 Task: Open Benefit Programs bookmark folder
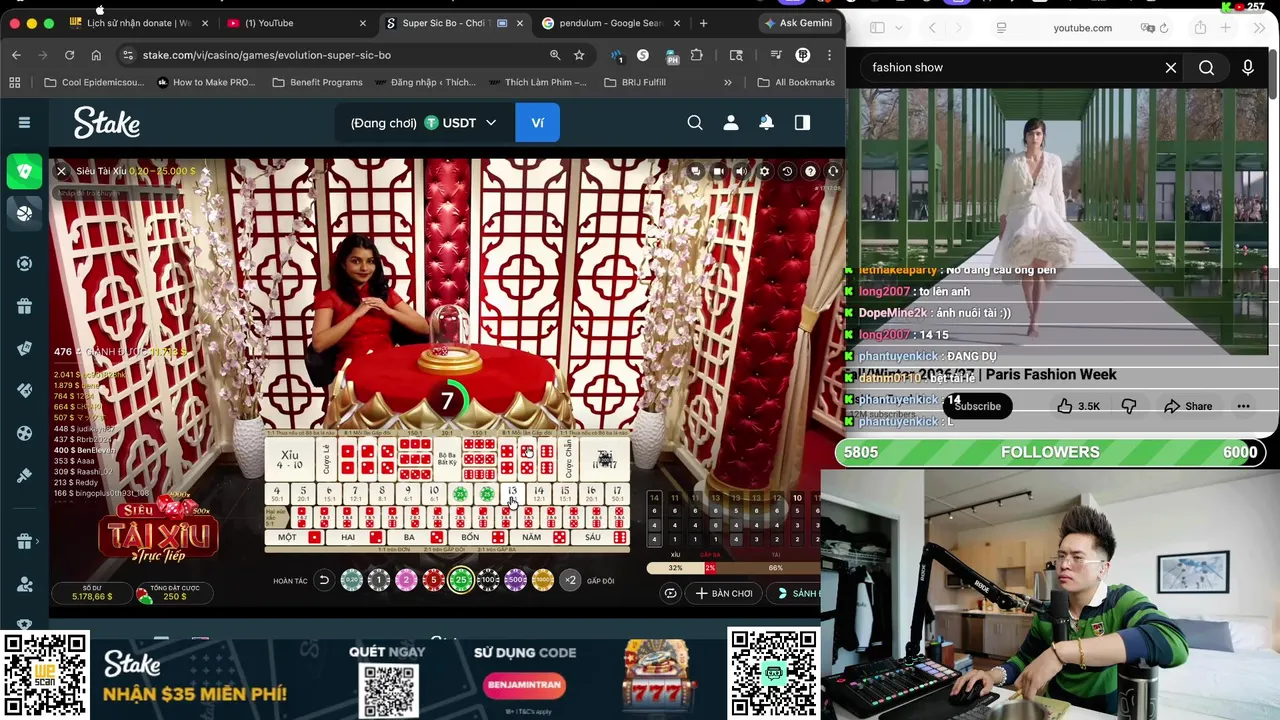pyautogui.click(x=317, y=82)
